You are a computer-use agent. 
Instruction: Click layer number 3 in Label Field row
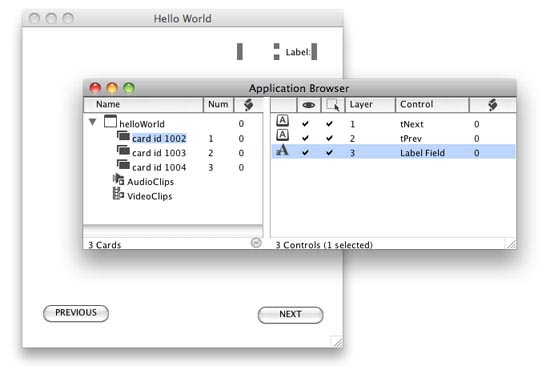(x=352, y=153)
